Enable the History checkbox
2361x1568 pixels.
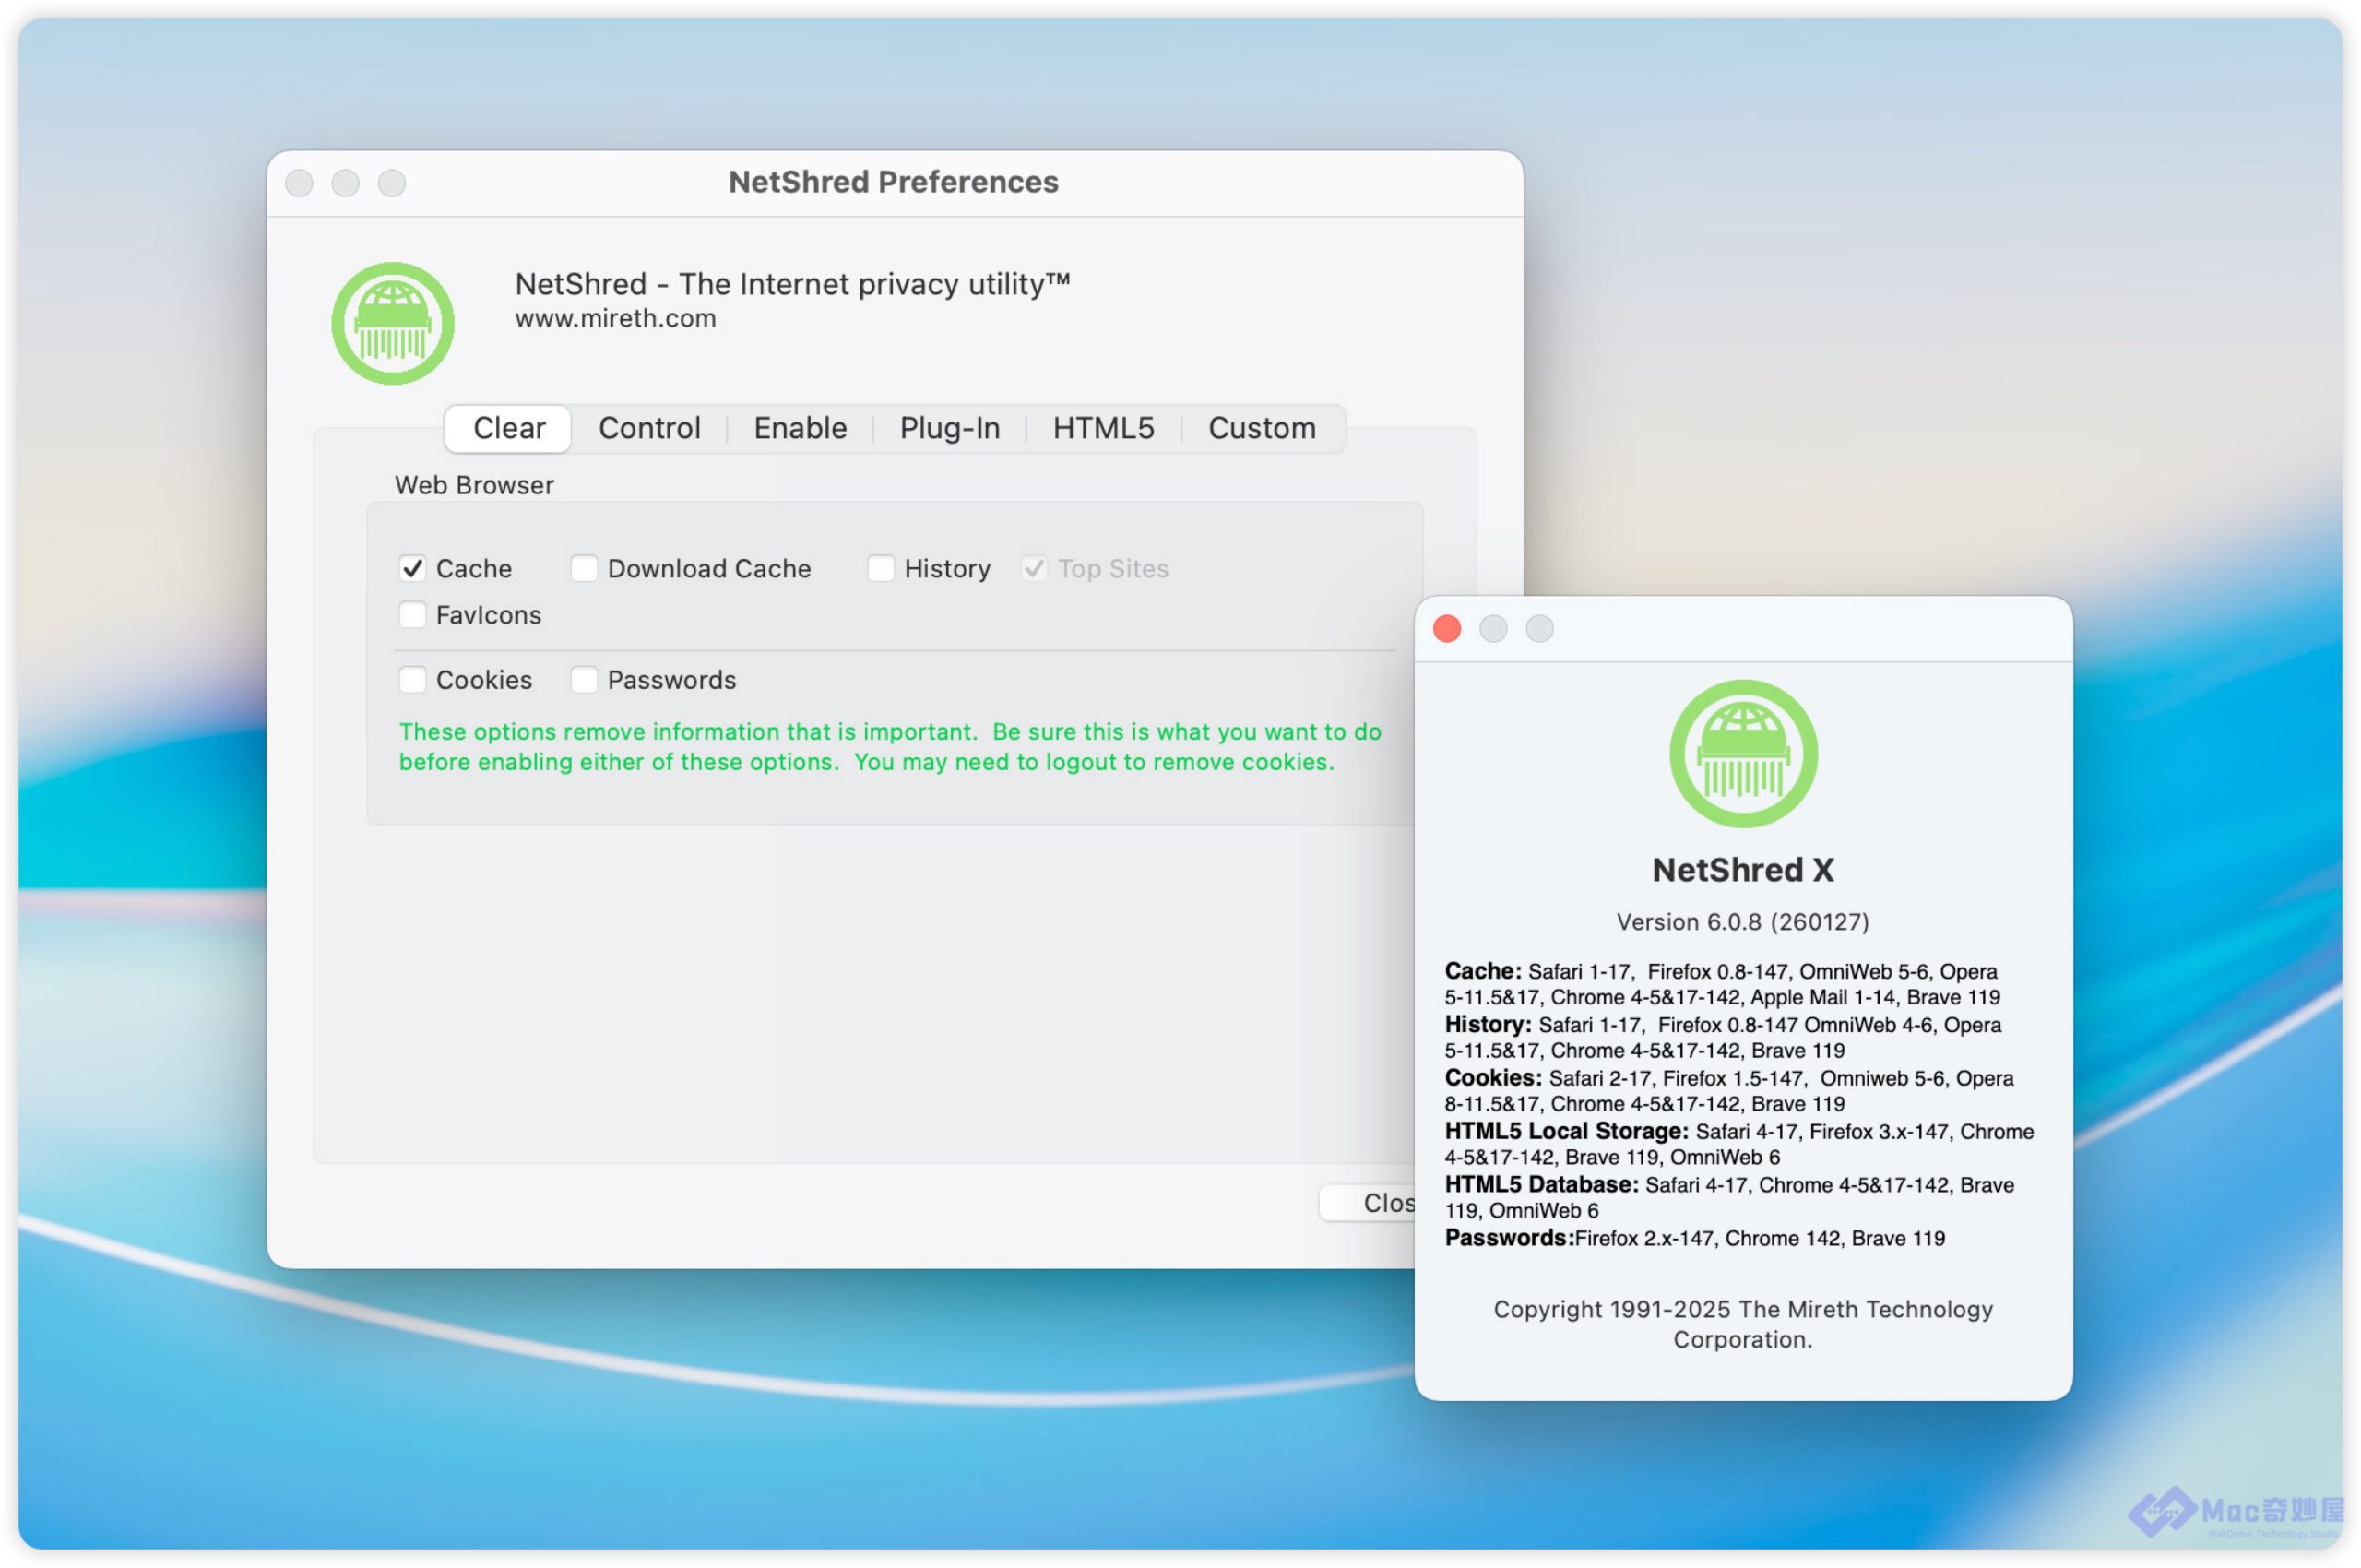coord(880,568)
